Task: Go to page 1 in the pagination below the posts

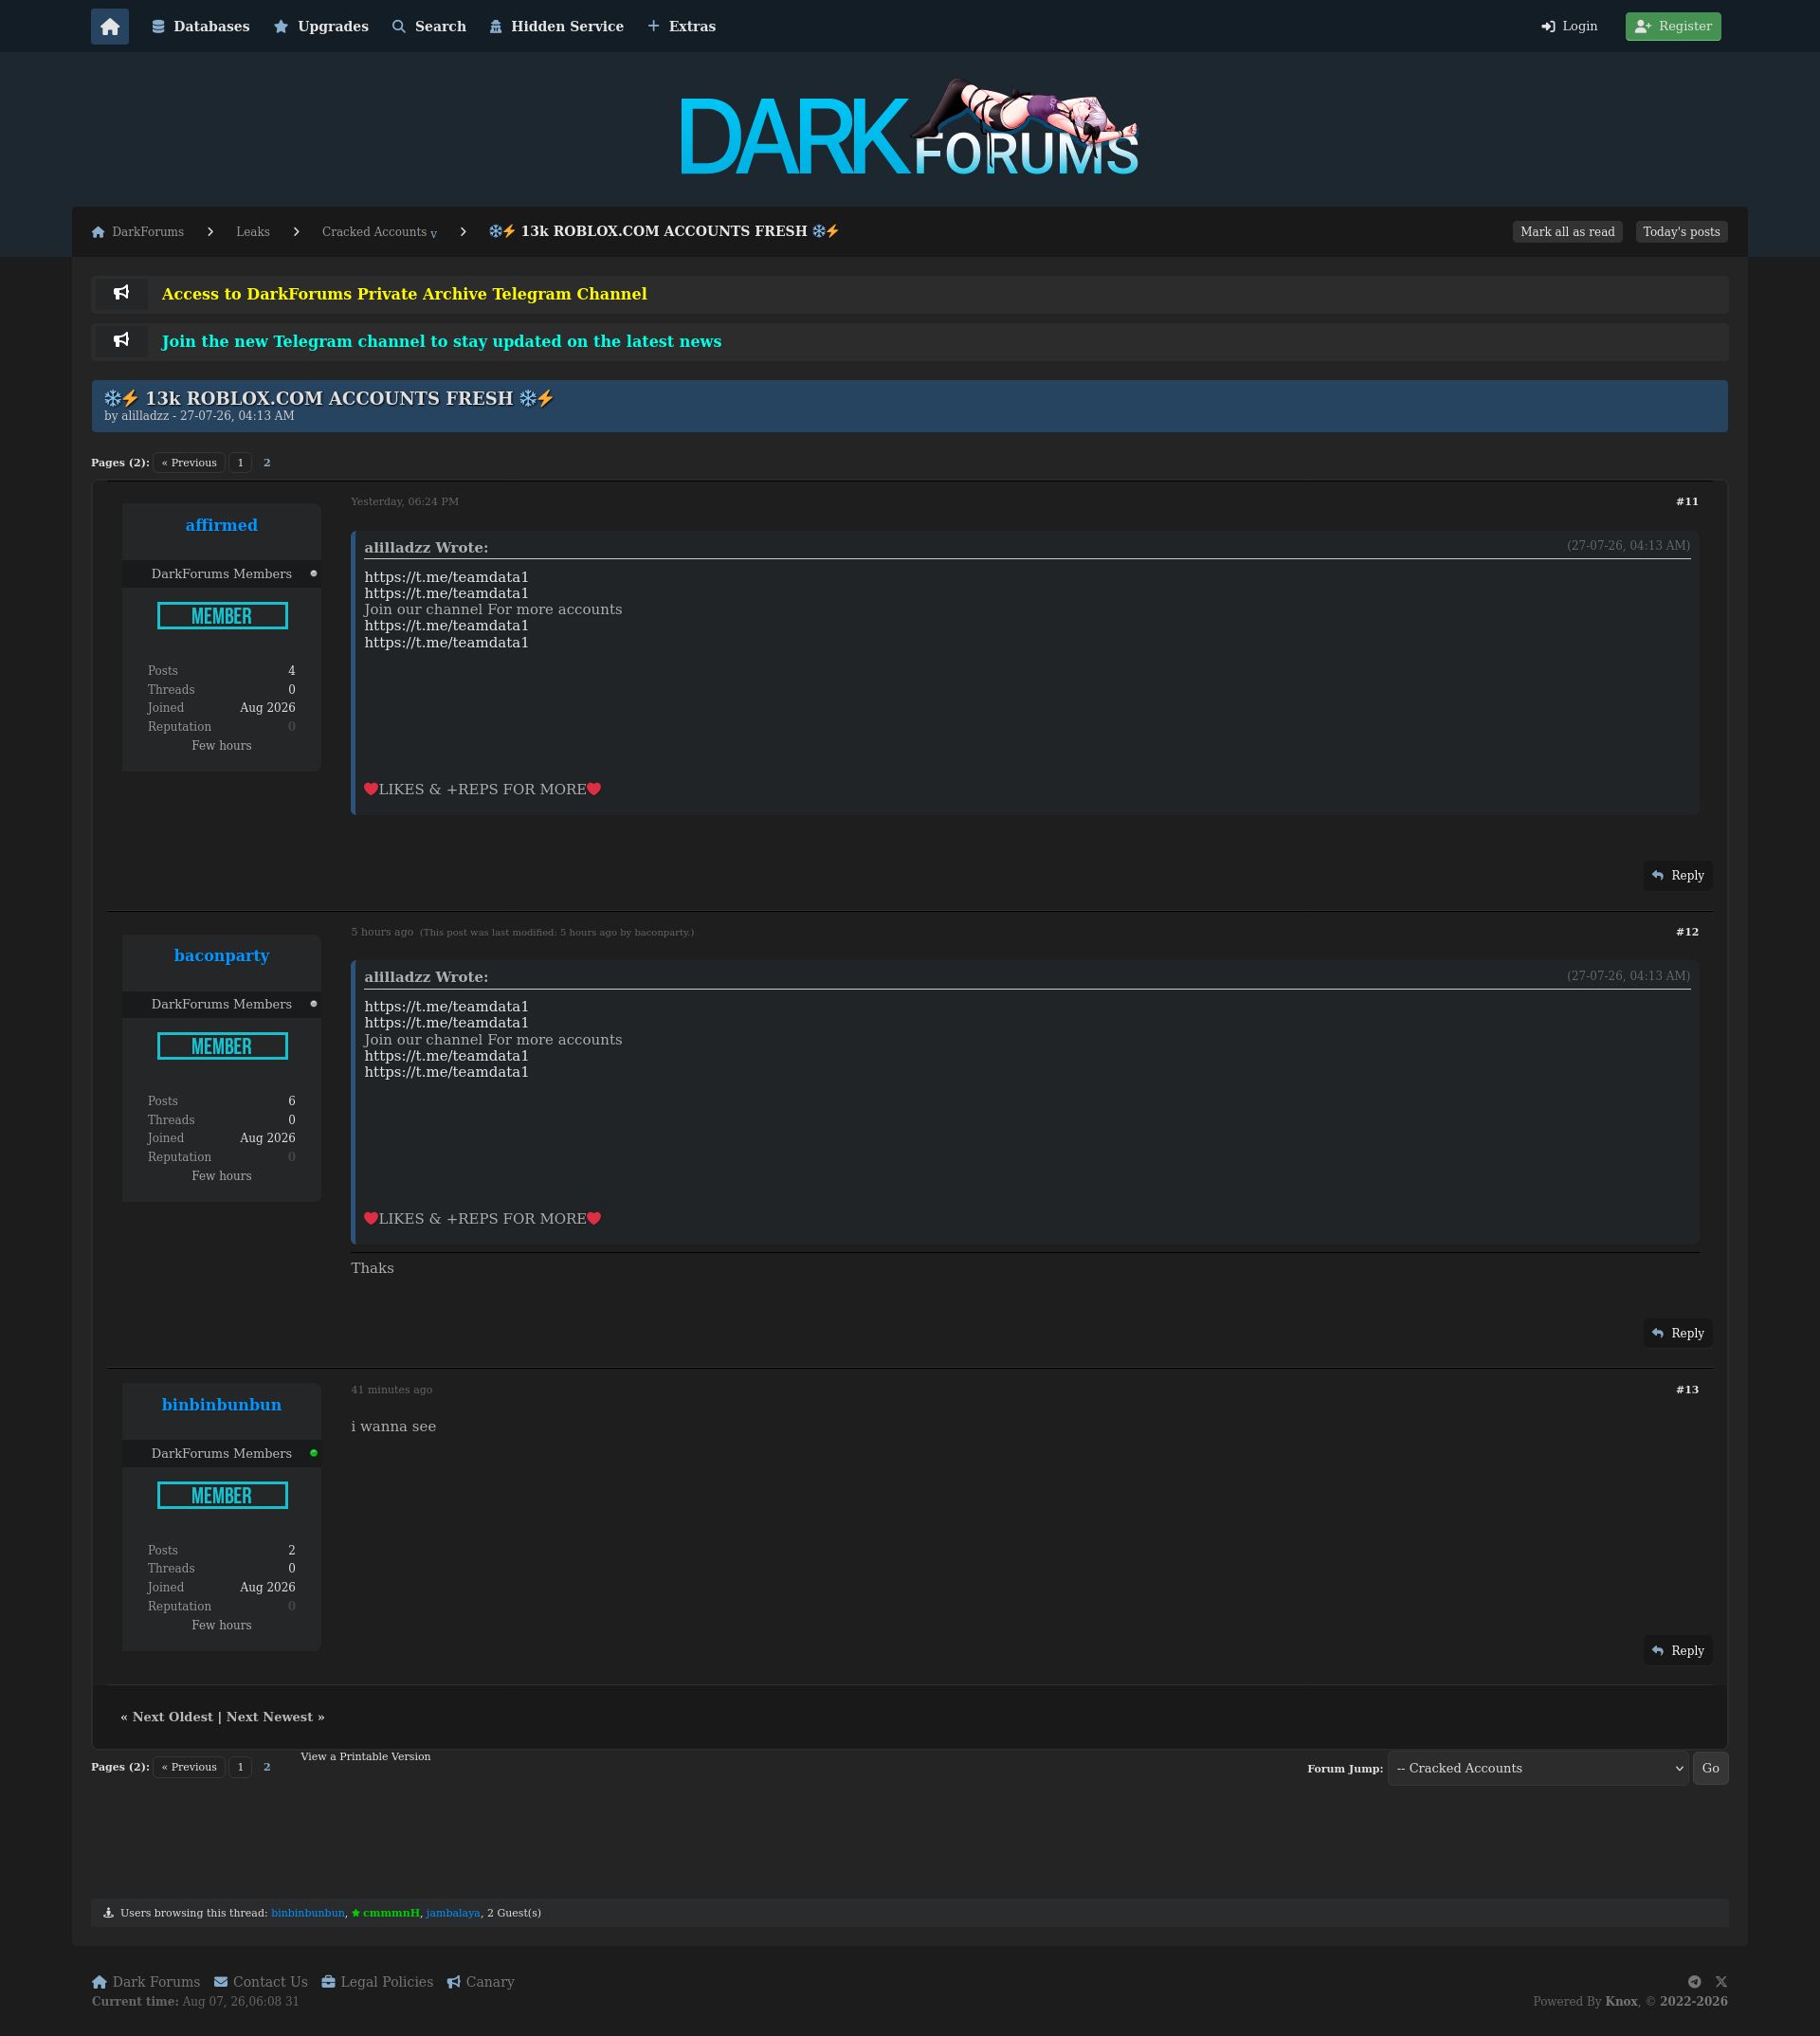Action: pos(240,1767)
